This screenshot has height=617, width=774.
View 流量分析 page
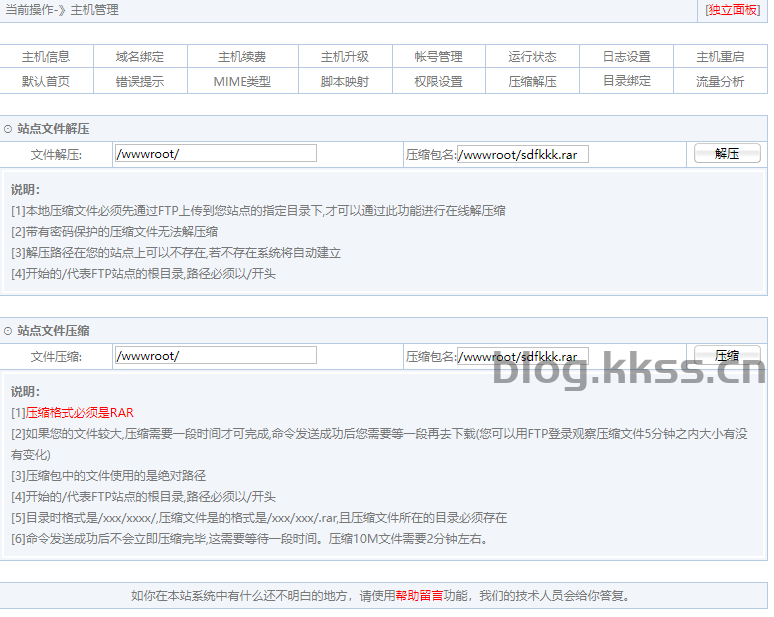tap(720, 82)
